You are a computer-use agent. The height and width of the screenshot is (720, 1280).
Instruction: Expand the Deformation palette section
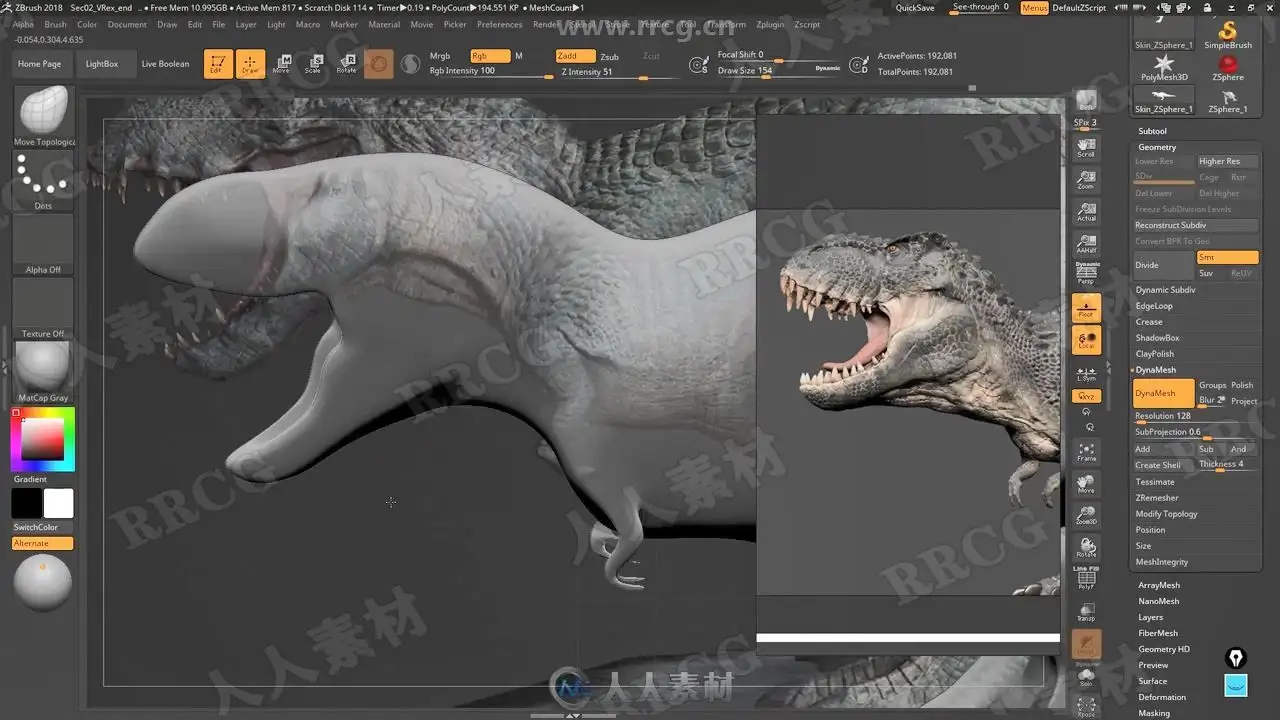(x=1162, y=697)
